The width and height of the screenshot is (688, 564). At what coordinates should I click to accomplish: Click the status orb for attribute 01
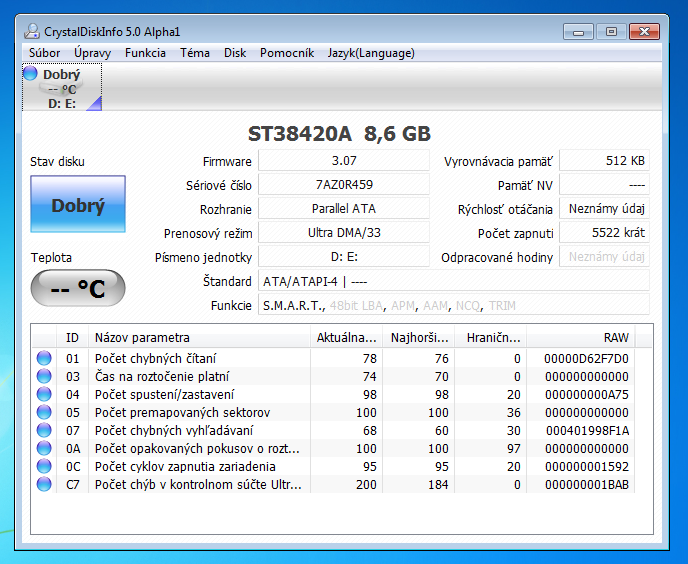pos(44,358)
